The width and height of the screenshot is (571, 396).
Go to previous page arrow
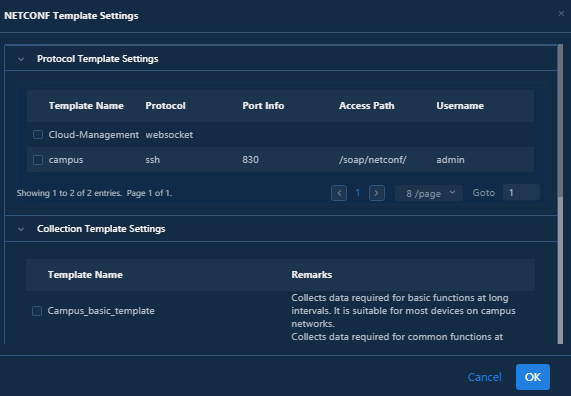tap(339, 193)
